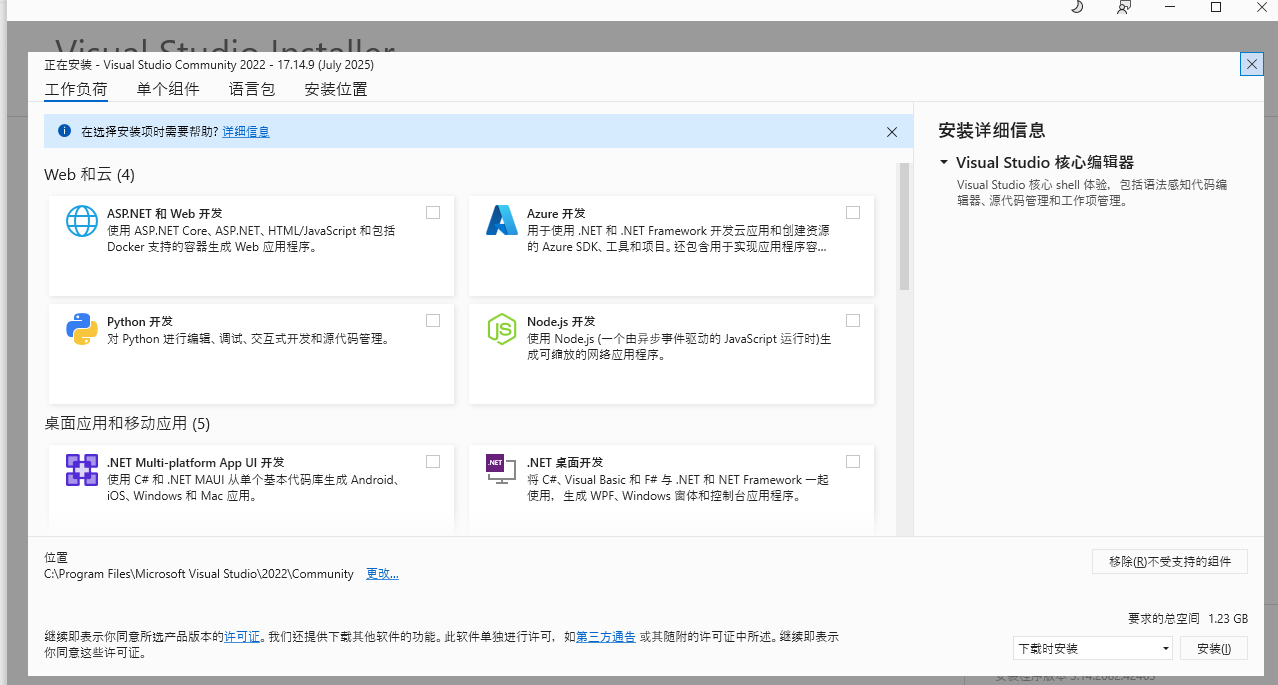Switch to the 工作负荷 tab
The image size is (1278, 685).
[76, 89]
